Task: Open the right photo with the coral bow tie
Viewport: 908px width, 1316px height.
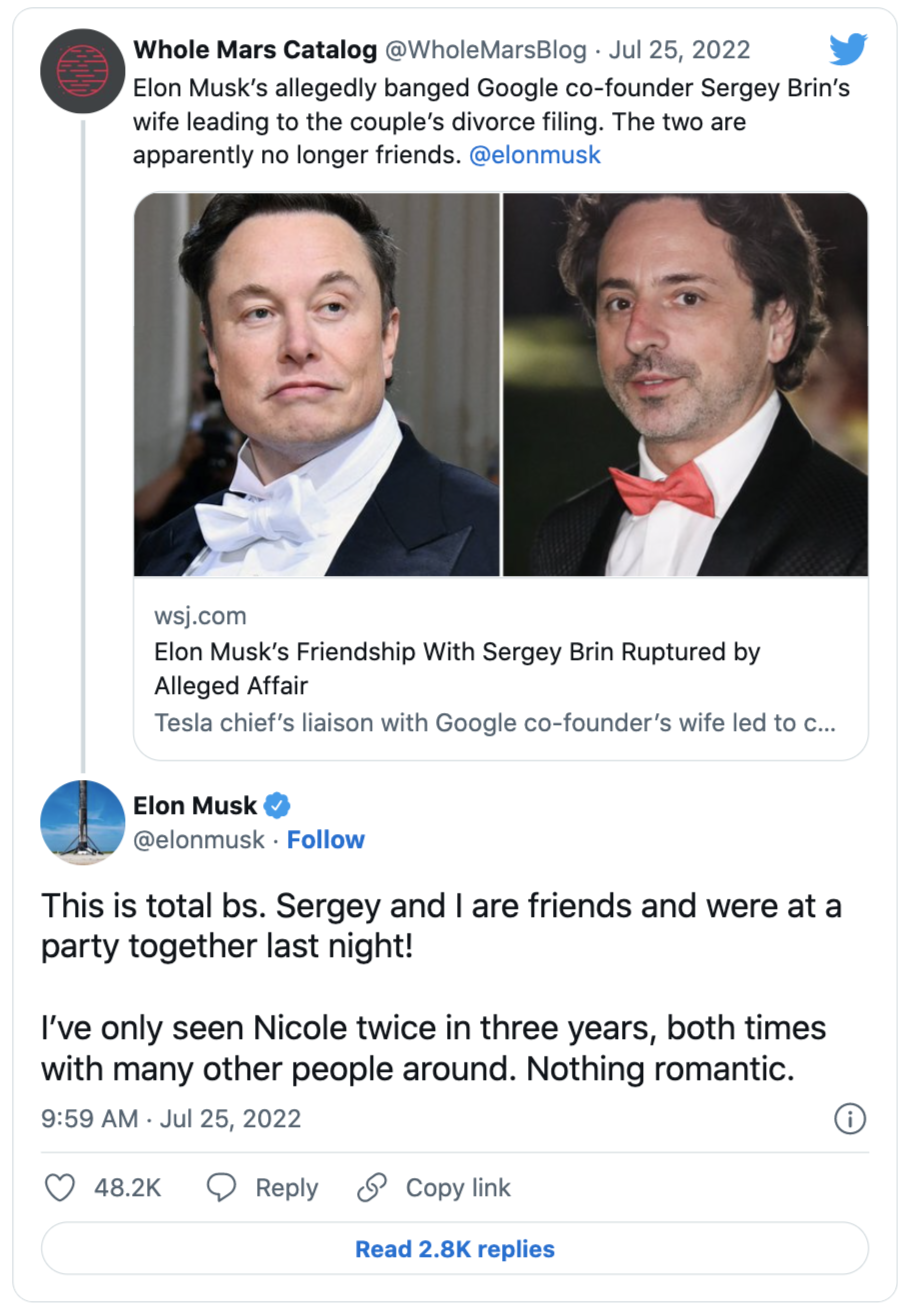Action: click(x=685, y=385)
